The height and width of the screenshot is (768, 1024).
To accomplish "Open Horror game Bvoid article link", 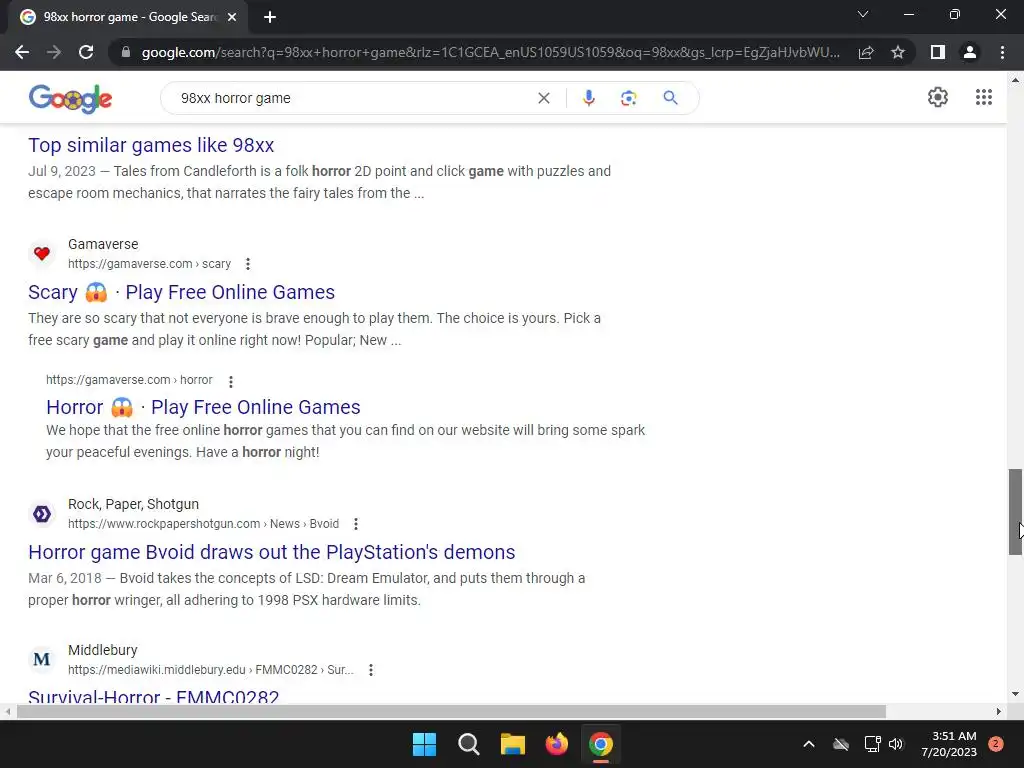I will (272, 552).
